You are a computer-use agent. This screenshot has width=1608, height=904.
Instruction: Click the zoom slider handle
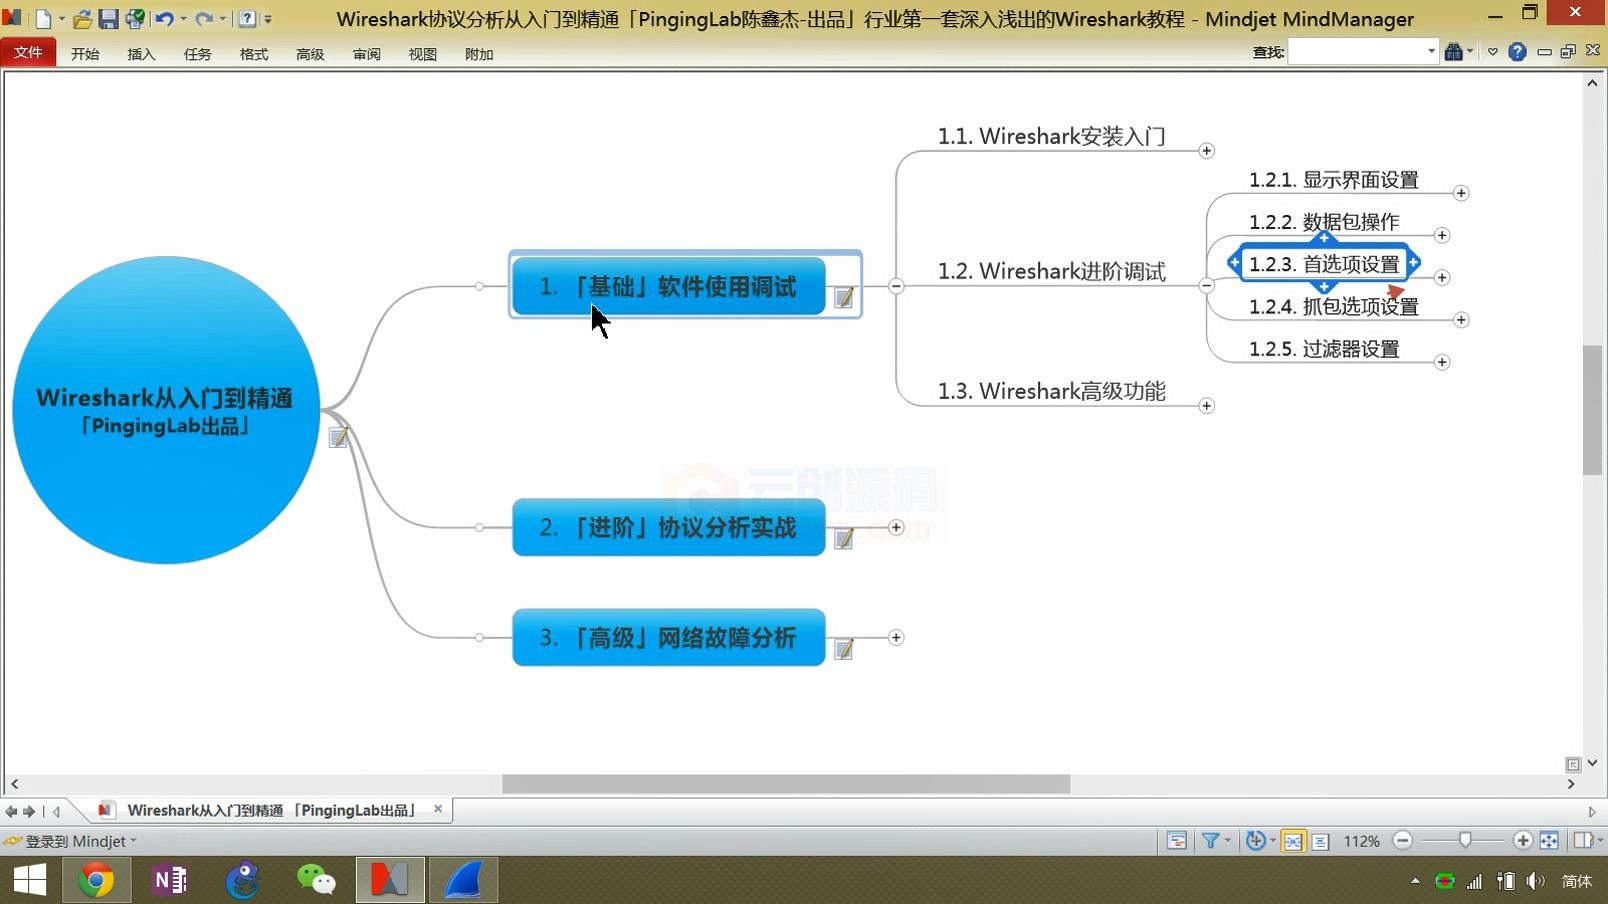point(1465,841)
